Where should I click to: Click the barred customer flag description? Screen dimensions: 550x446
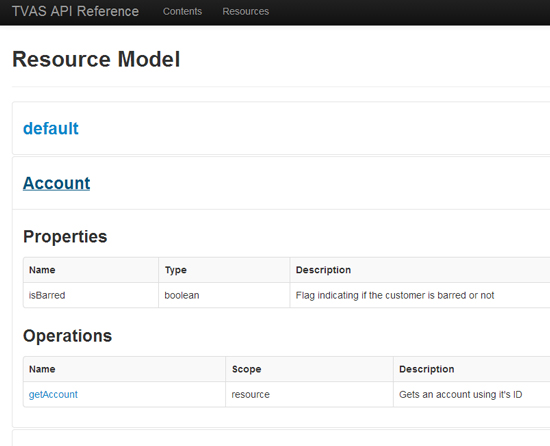pos(395,295)
